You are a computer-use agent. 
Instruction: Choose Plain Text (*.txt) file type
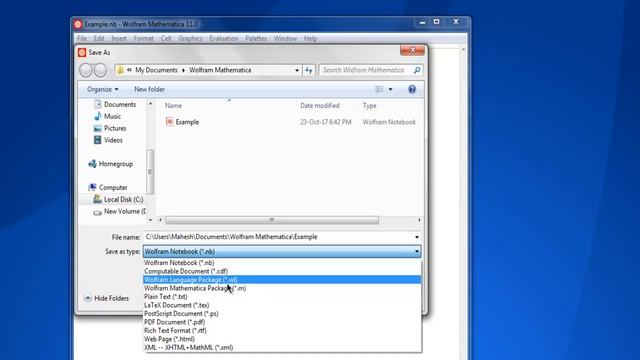(x=282, y=297)
